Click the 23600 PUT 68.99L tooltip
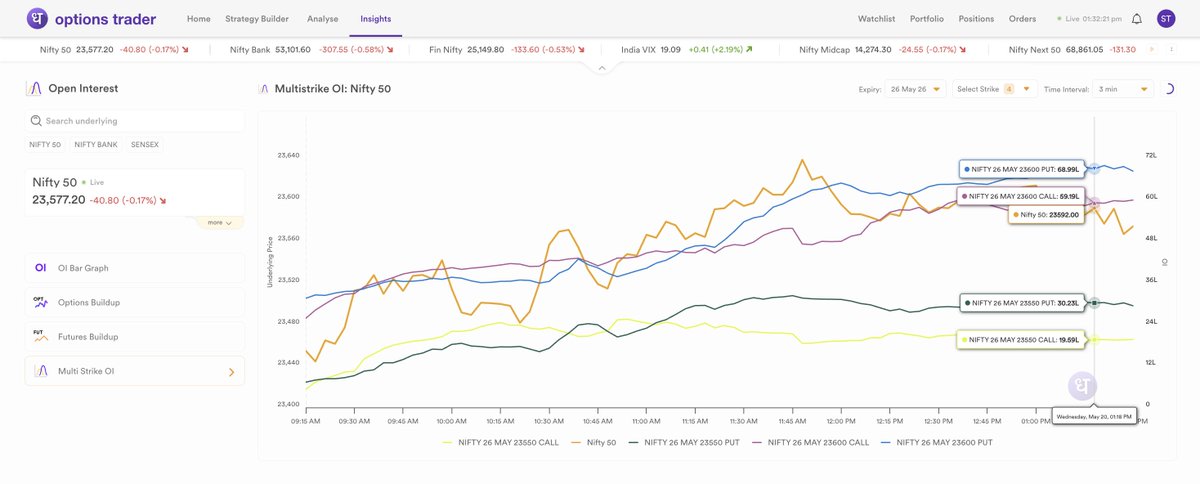 1021,170
